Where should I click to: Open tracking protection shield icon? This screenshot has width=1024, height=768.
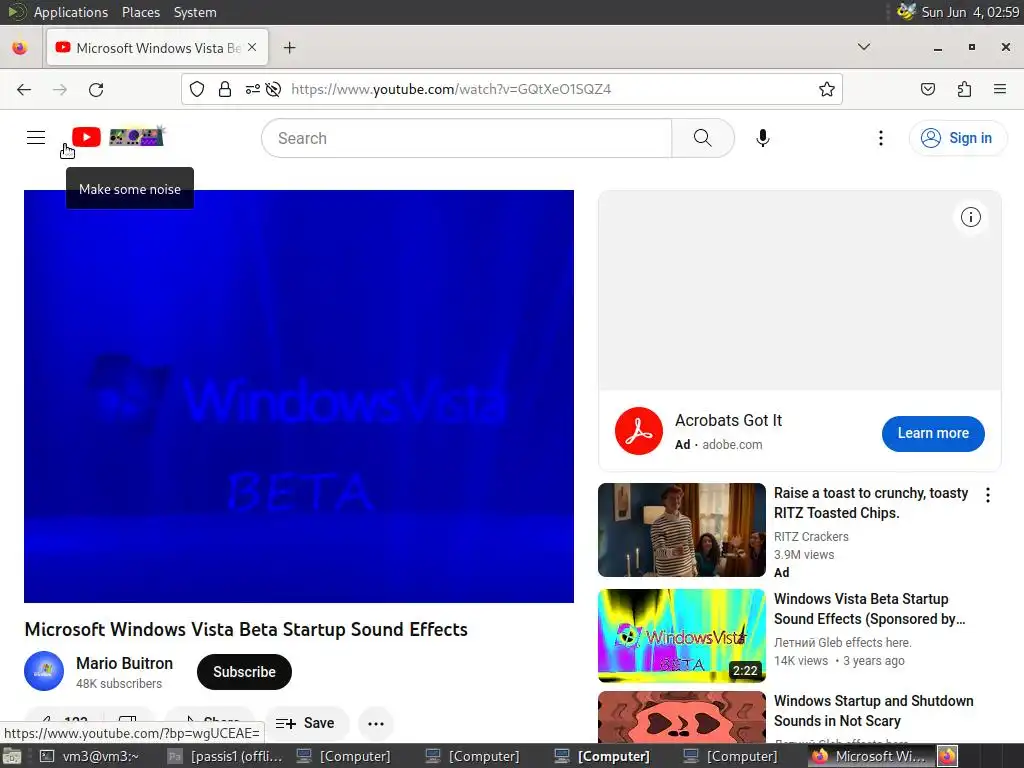point(197,89)
